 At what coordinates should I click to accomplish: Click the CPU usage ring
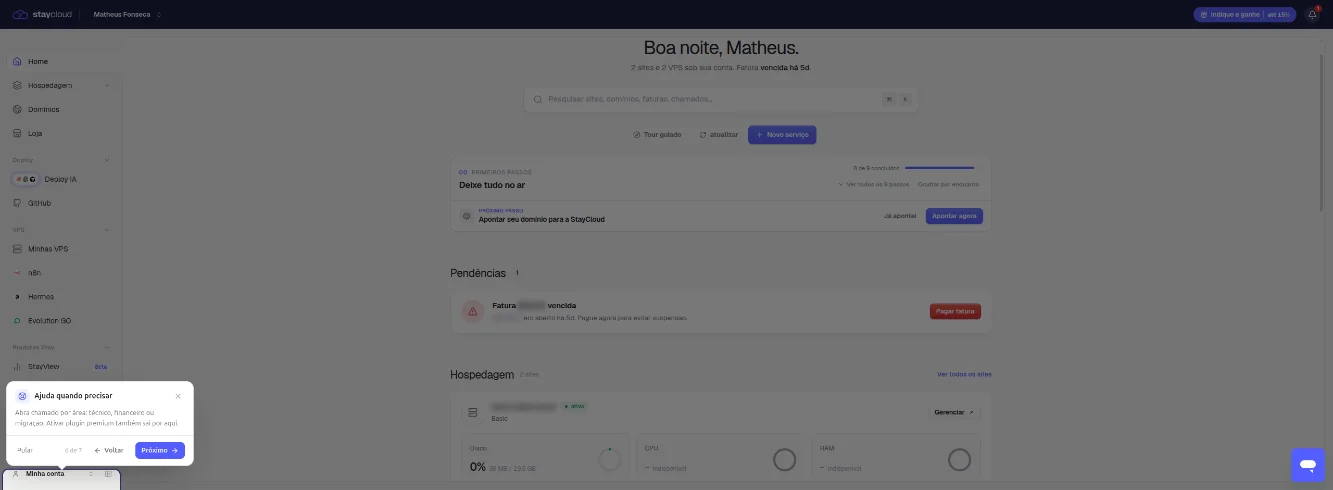pos(784,460)
